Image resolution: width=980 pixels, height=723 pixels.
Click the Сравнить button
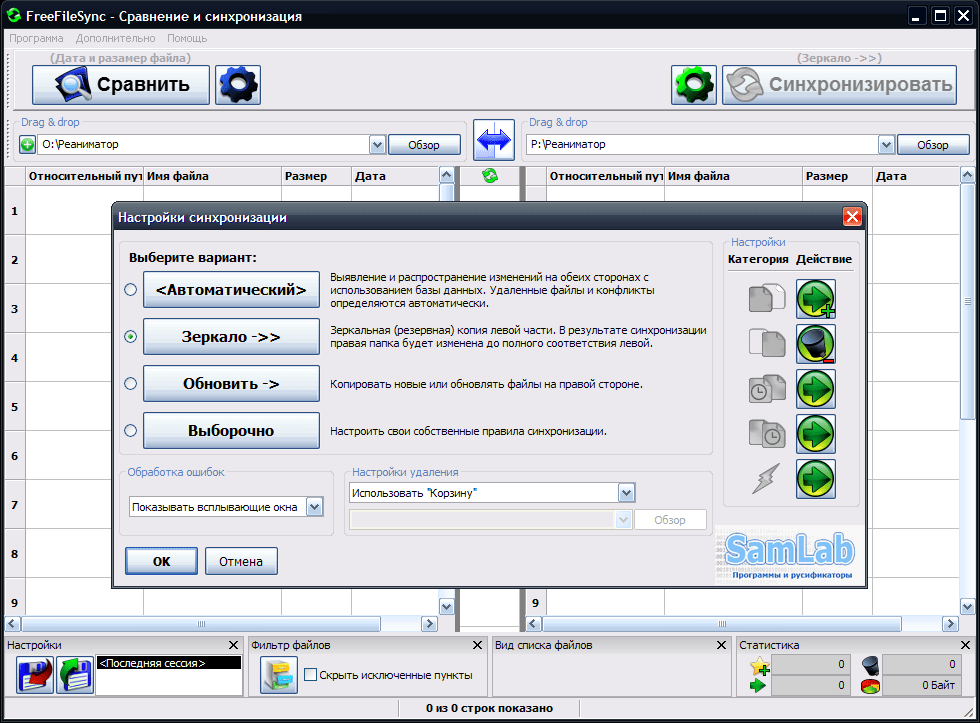121,85
